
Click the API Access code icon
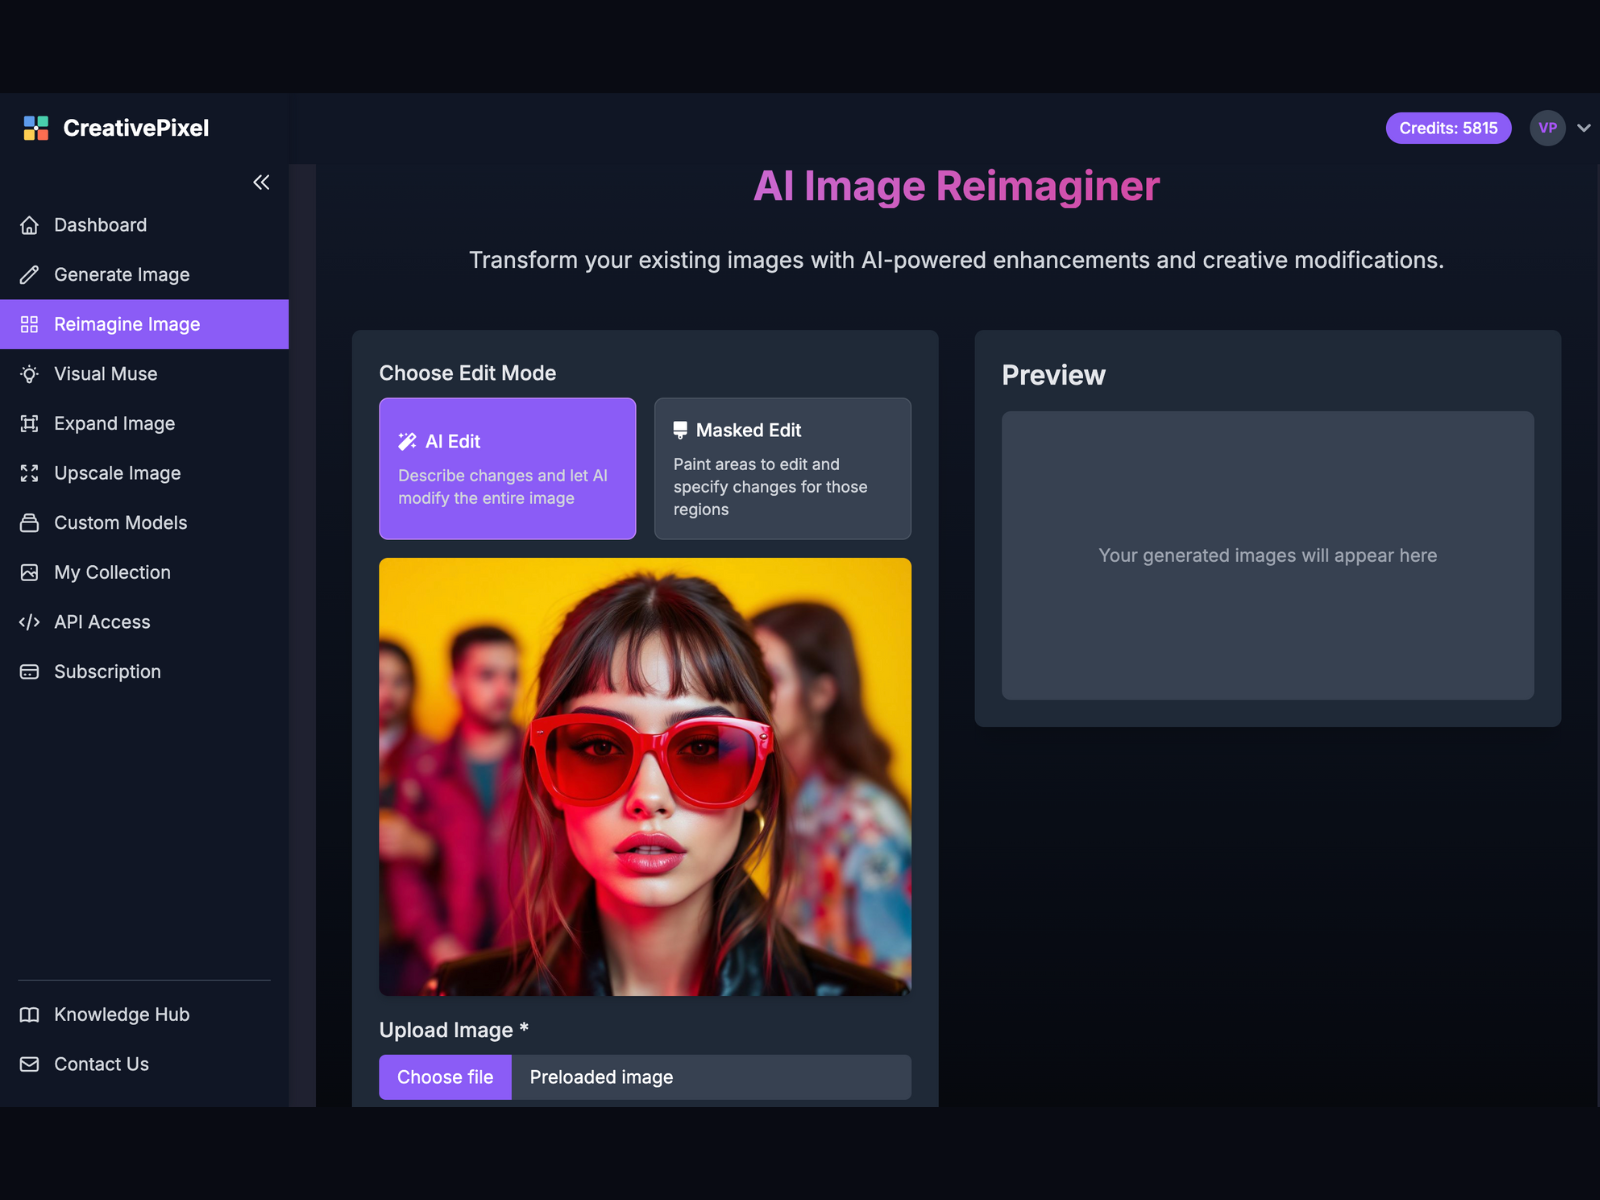[30, 622]
